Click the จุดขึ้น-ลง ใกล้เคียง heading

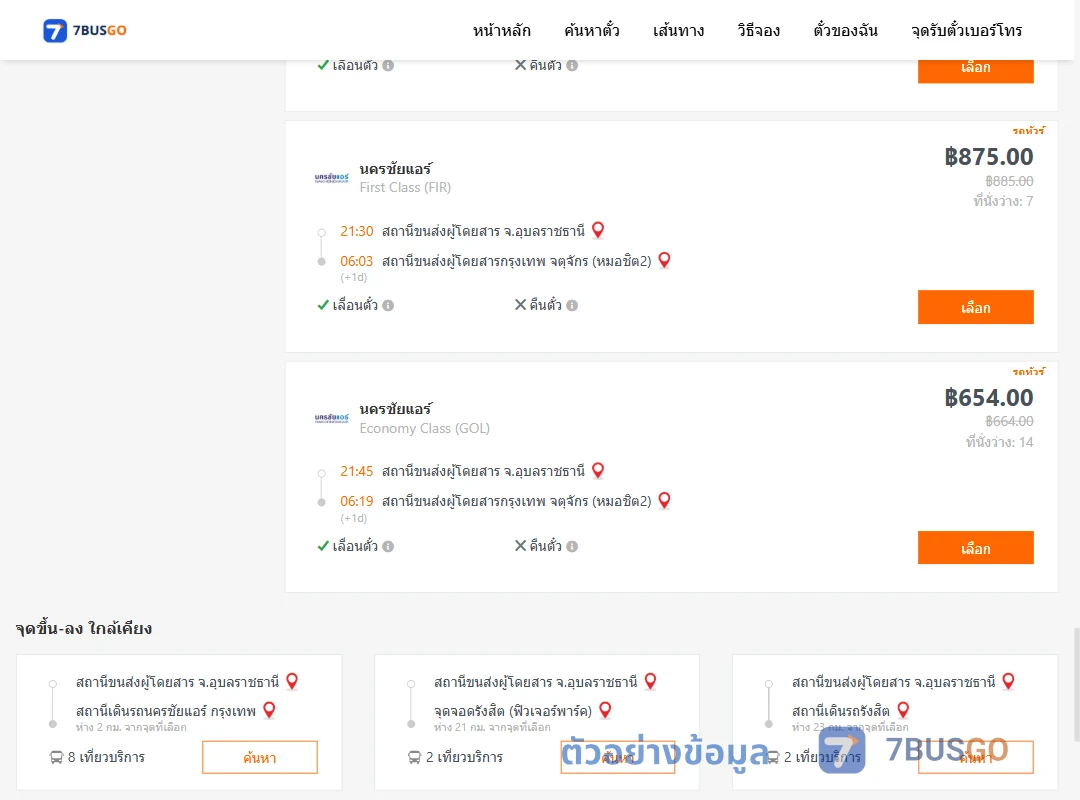click(x=83, y=628)
